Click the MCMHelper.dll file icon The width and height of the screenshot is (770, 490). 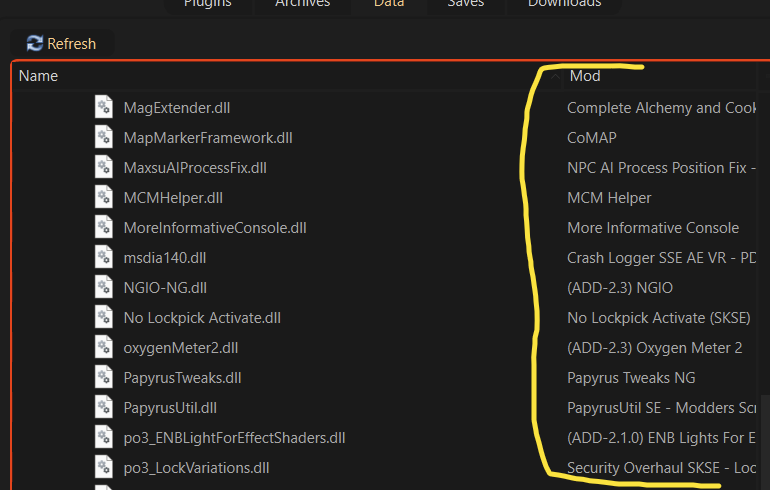(x=105, y=197)
